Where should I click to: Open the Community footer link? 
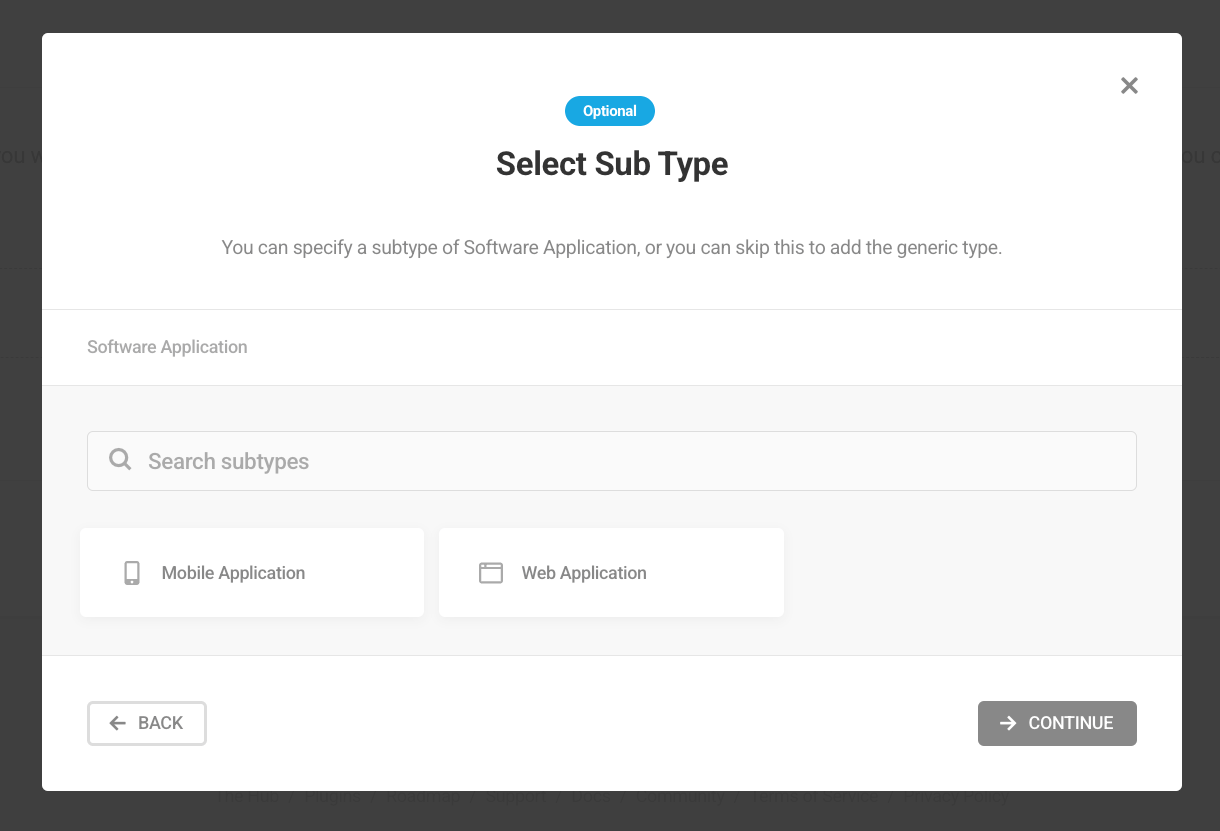tap(681, 796)
